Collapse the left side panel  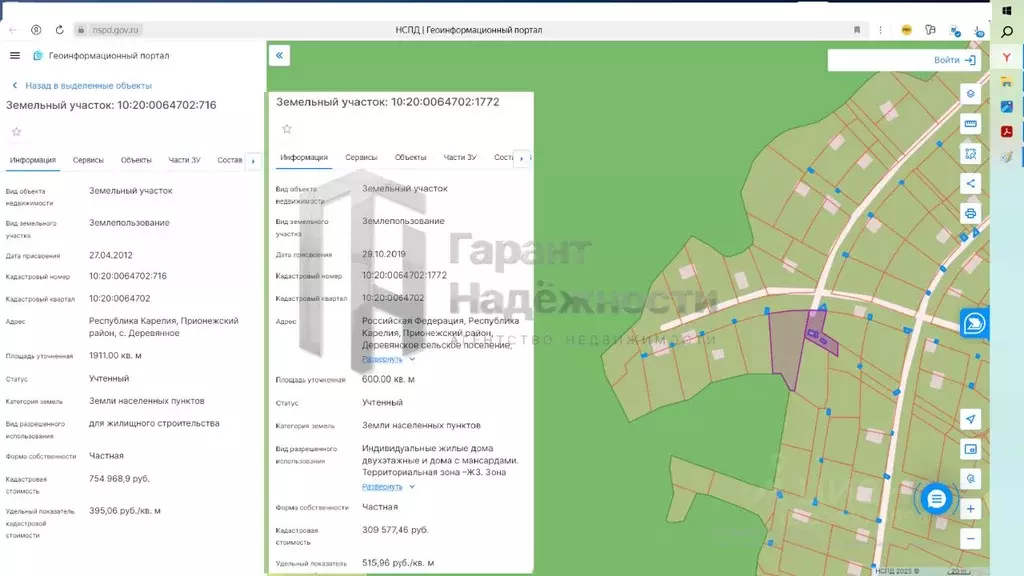(280, 56)
